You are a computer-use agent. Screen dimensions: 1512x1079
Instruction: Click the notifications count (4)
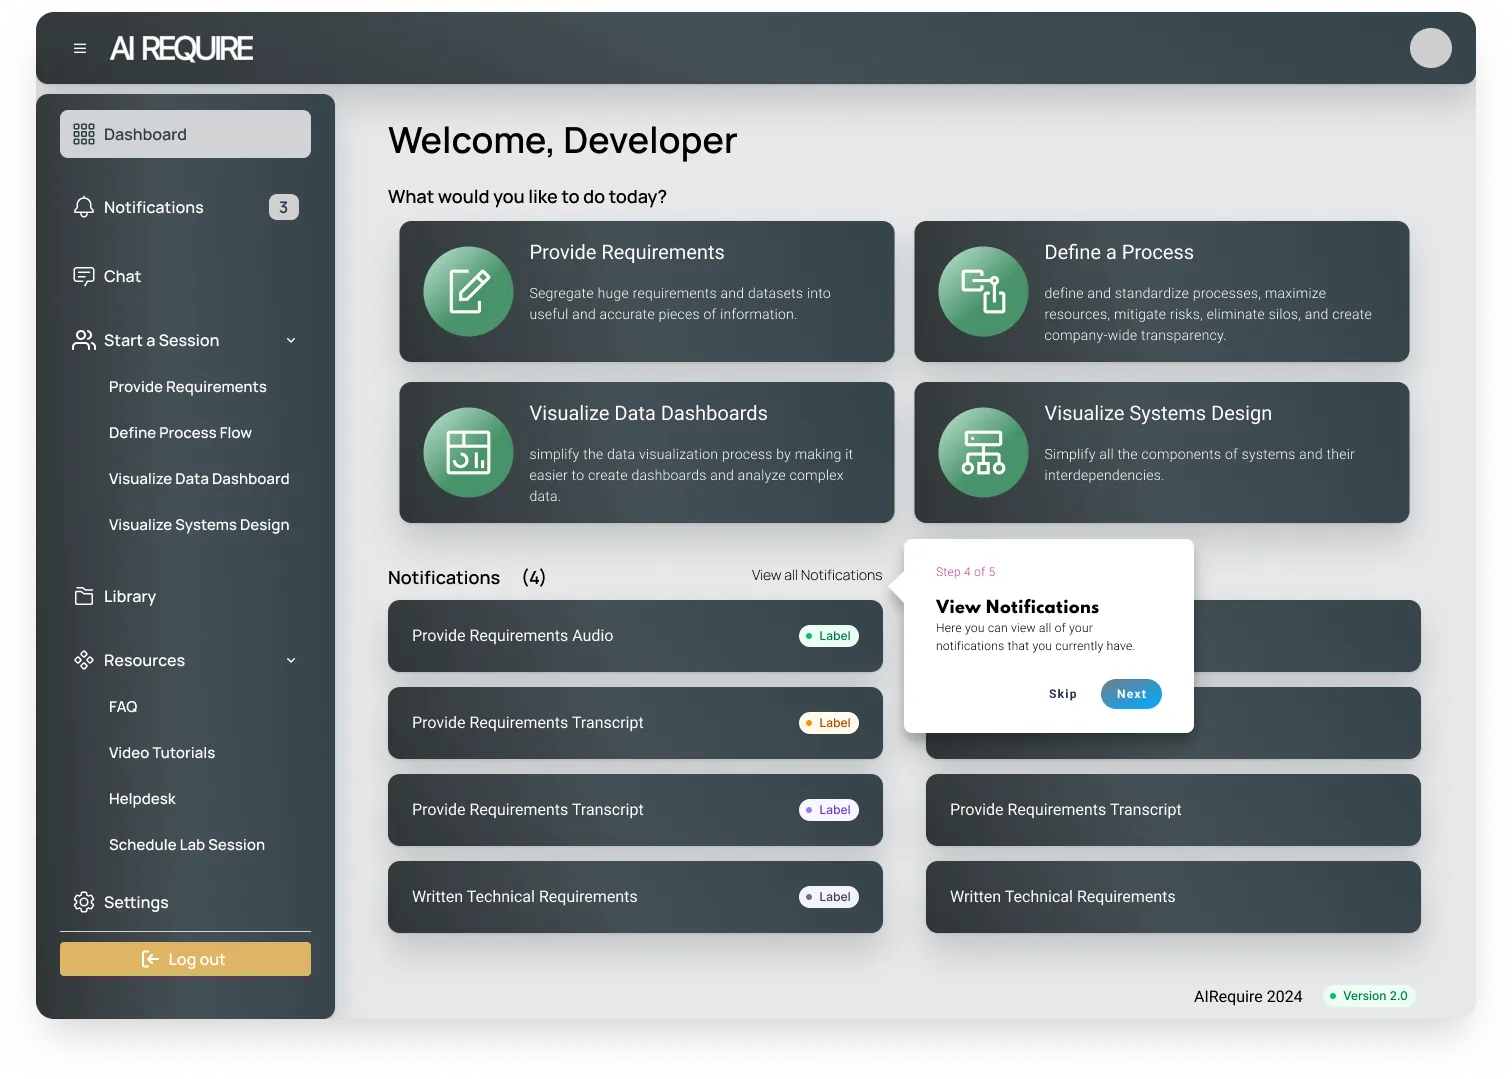point(534,577)
